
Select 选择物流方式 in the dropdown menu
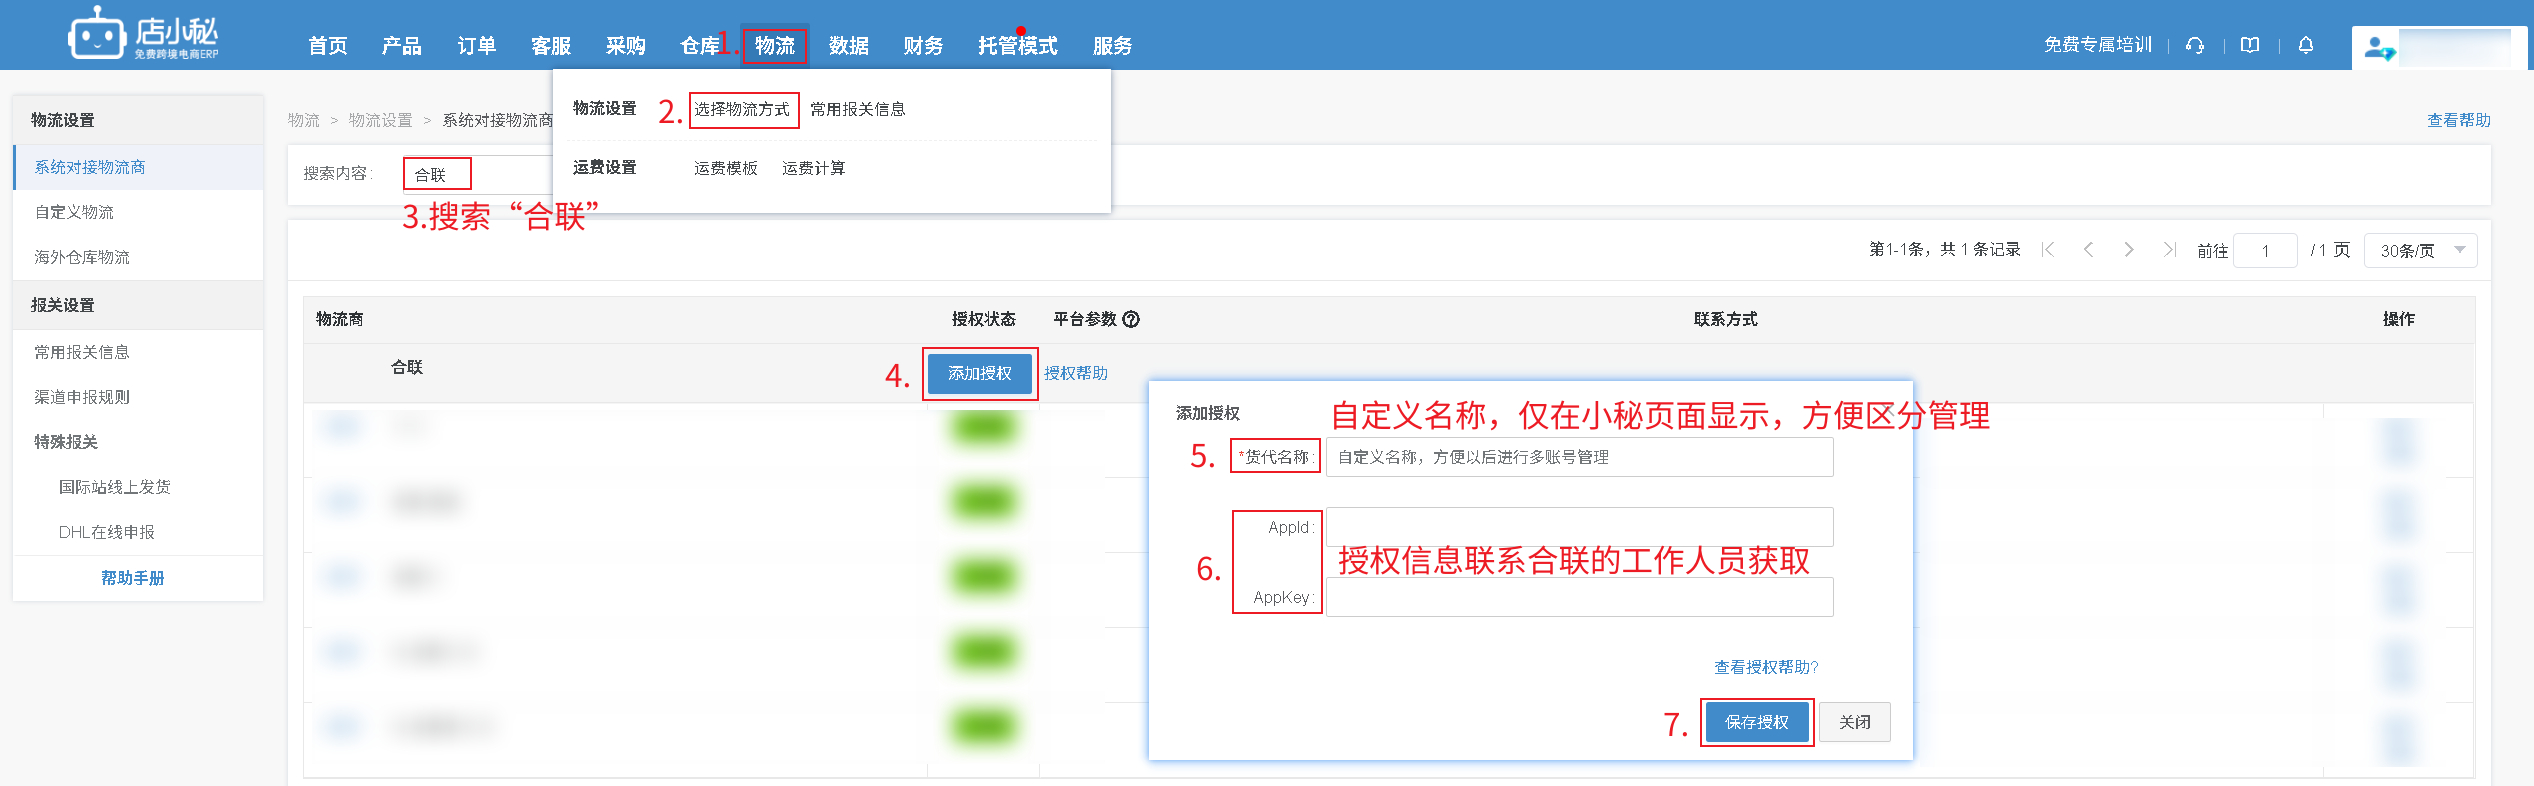point(742,109)
